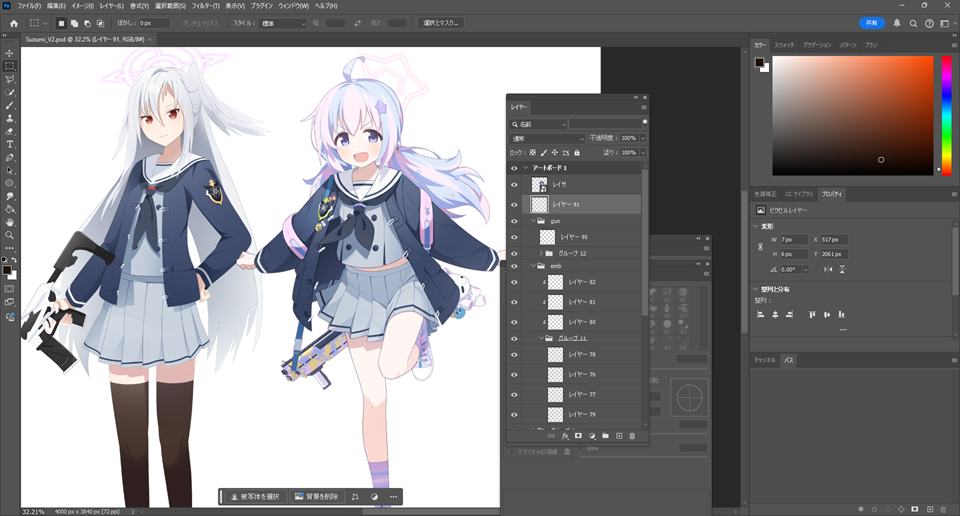Toggle visibility of the gun group
The image size is (960, 516).
coord(514,220)
